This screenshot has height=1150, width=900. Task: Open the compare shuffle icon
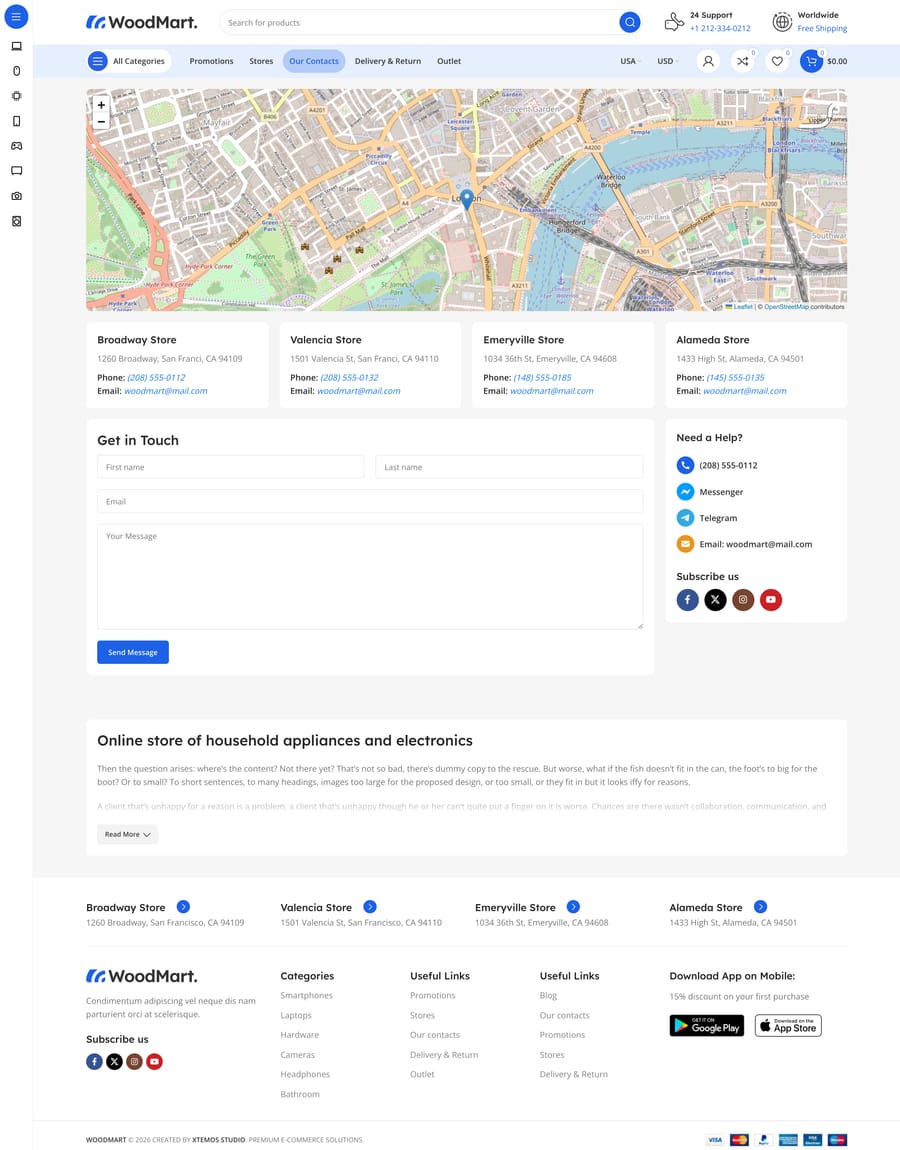[742, 61]
